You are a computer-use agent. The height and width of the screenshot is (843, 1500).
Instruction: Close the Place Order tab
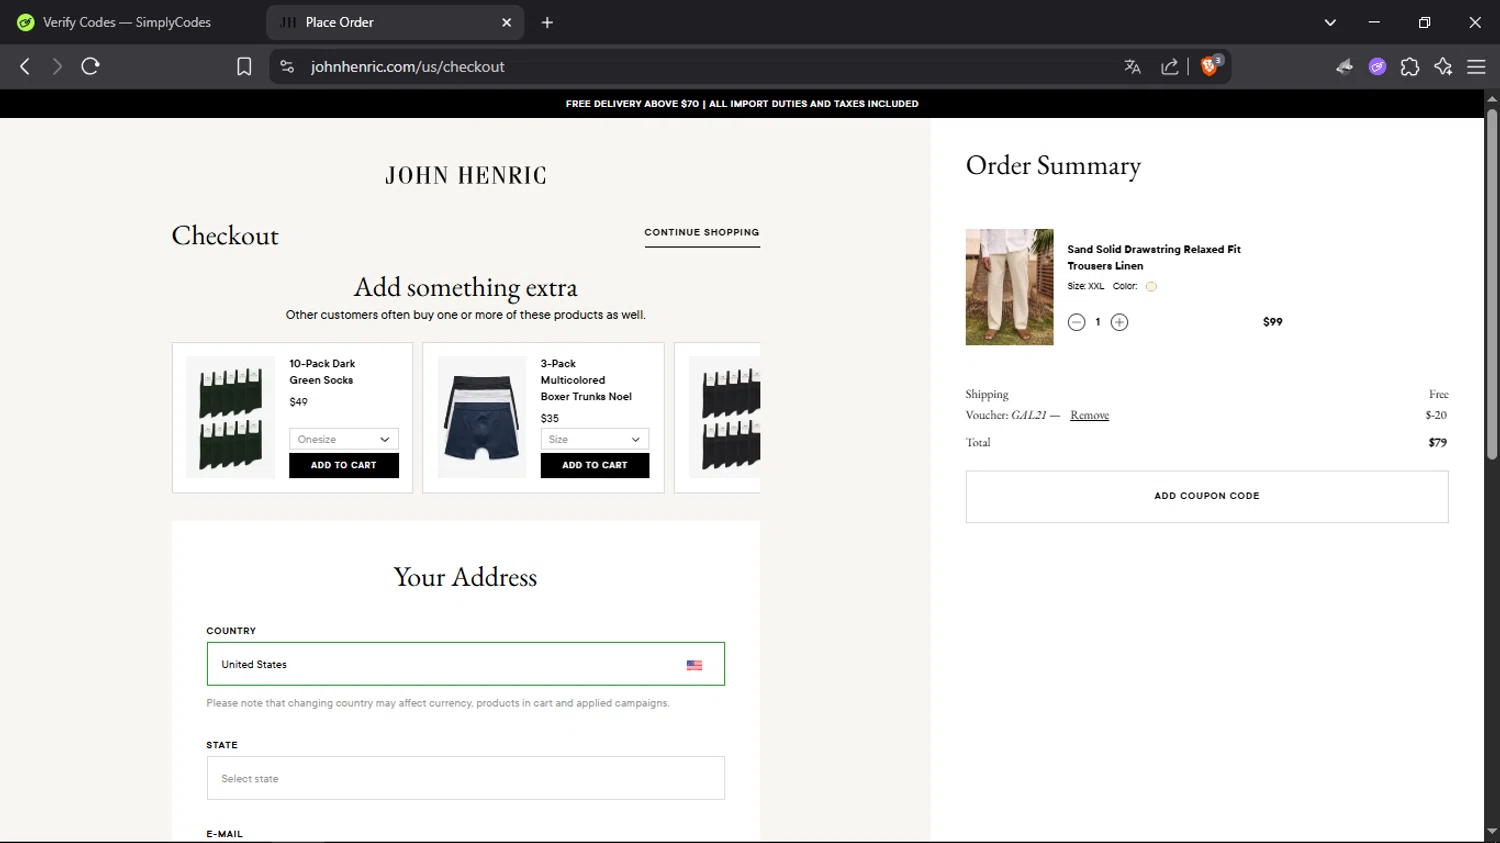click(x=506, y=22)
